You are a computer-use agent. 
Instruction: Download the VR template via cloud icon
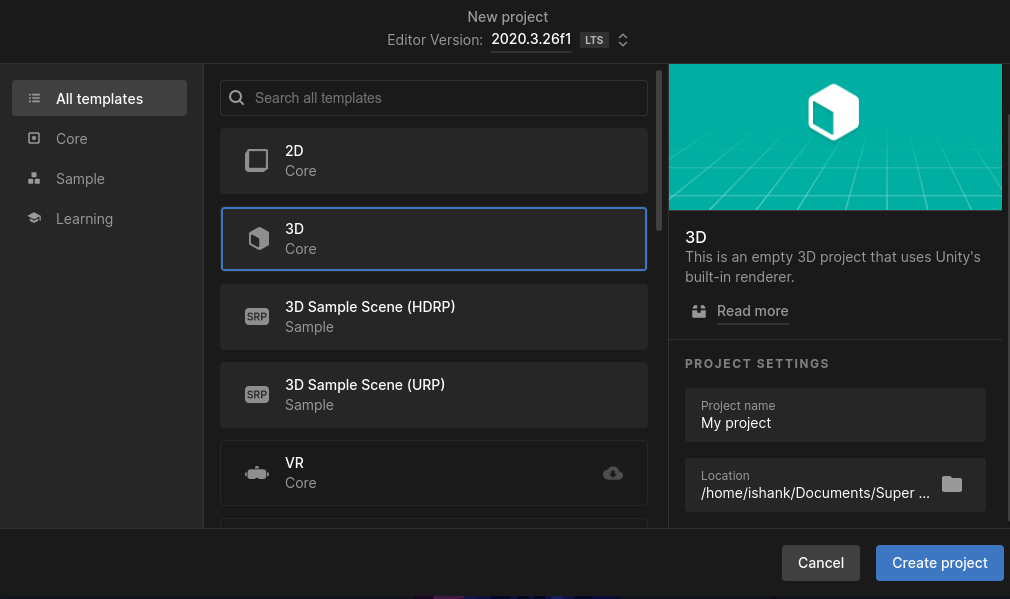click(613, 473)
